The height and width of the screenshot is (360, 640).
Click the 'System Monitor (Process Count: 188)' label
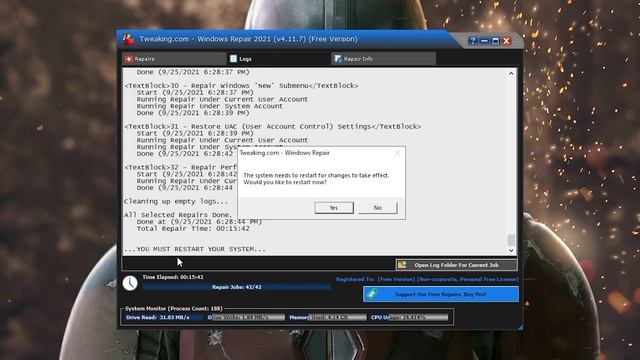tap(174, 309)
